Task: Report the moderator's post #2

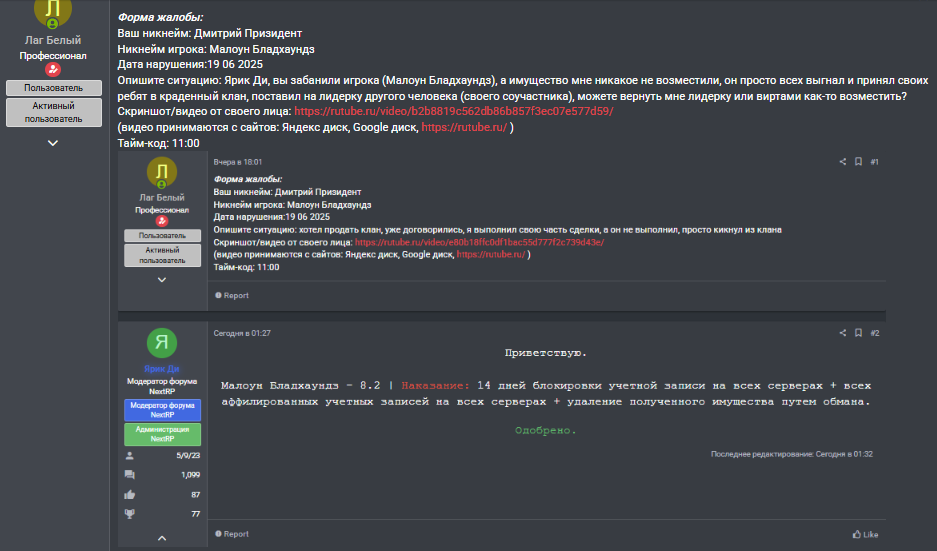Action: point(232,534)
